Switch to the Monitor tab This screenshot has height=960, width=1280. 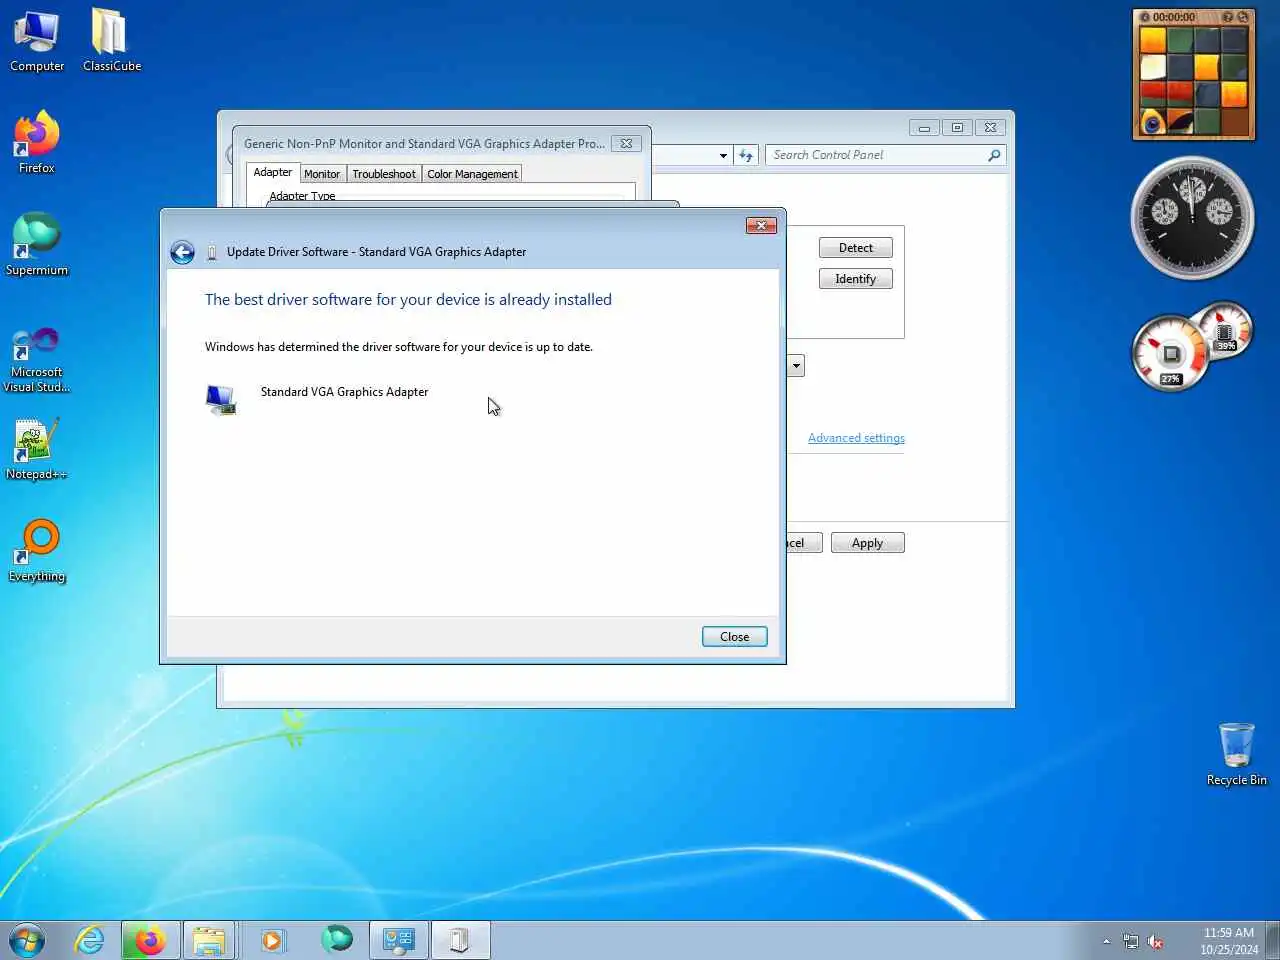tap(322, 174)
